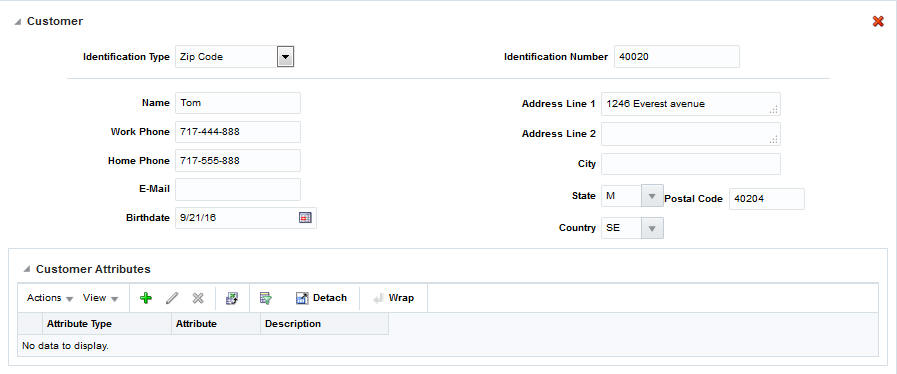Click the Identification Number field
The image size is (897, 374).
[x=677, y=57]
